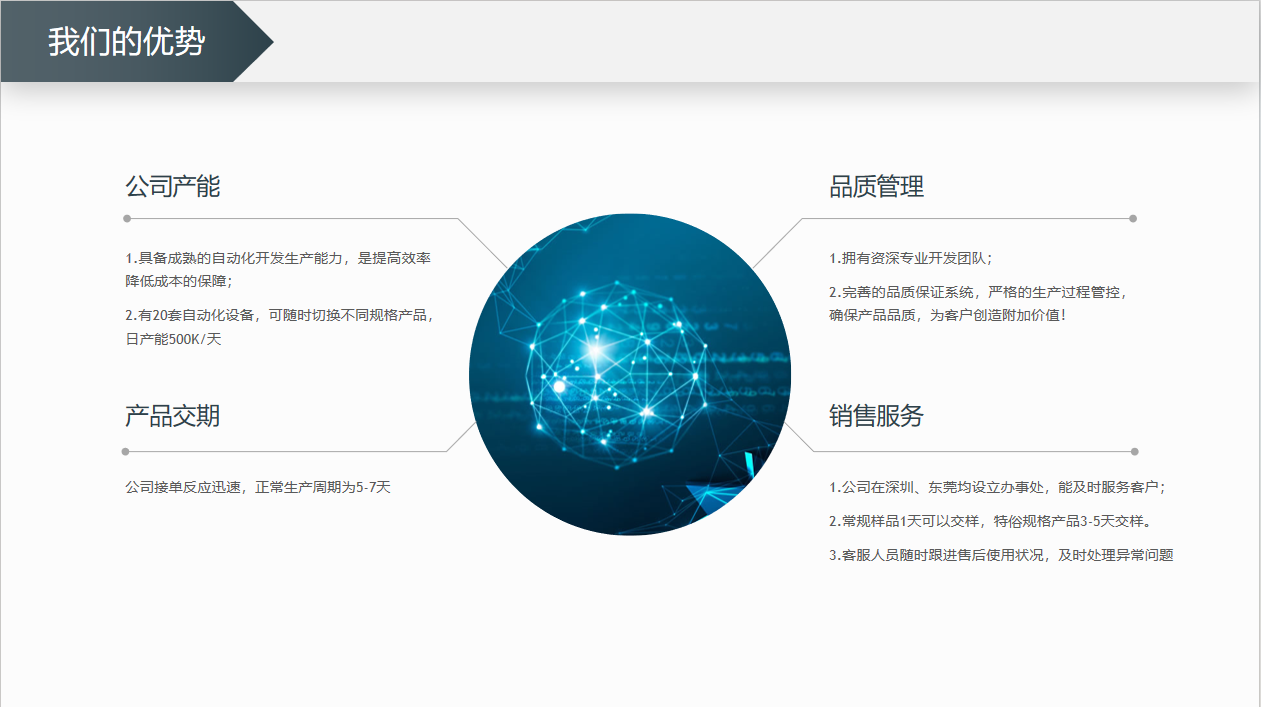Select the 销售服务 heading
The image size is (1261, 707).
coord(876,416)
